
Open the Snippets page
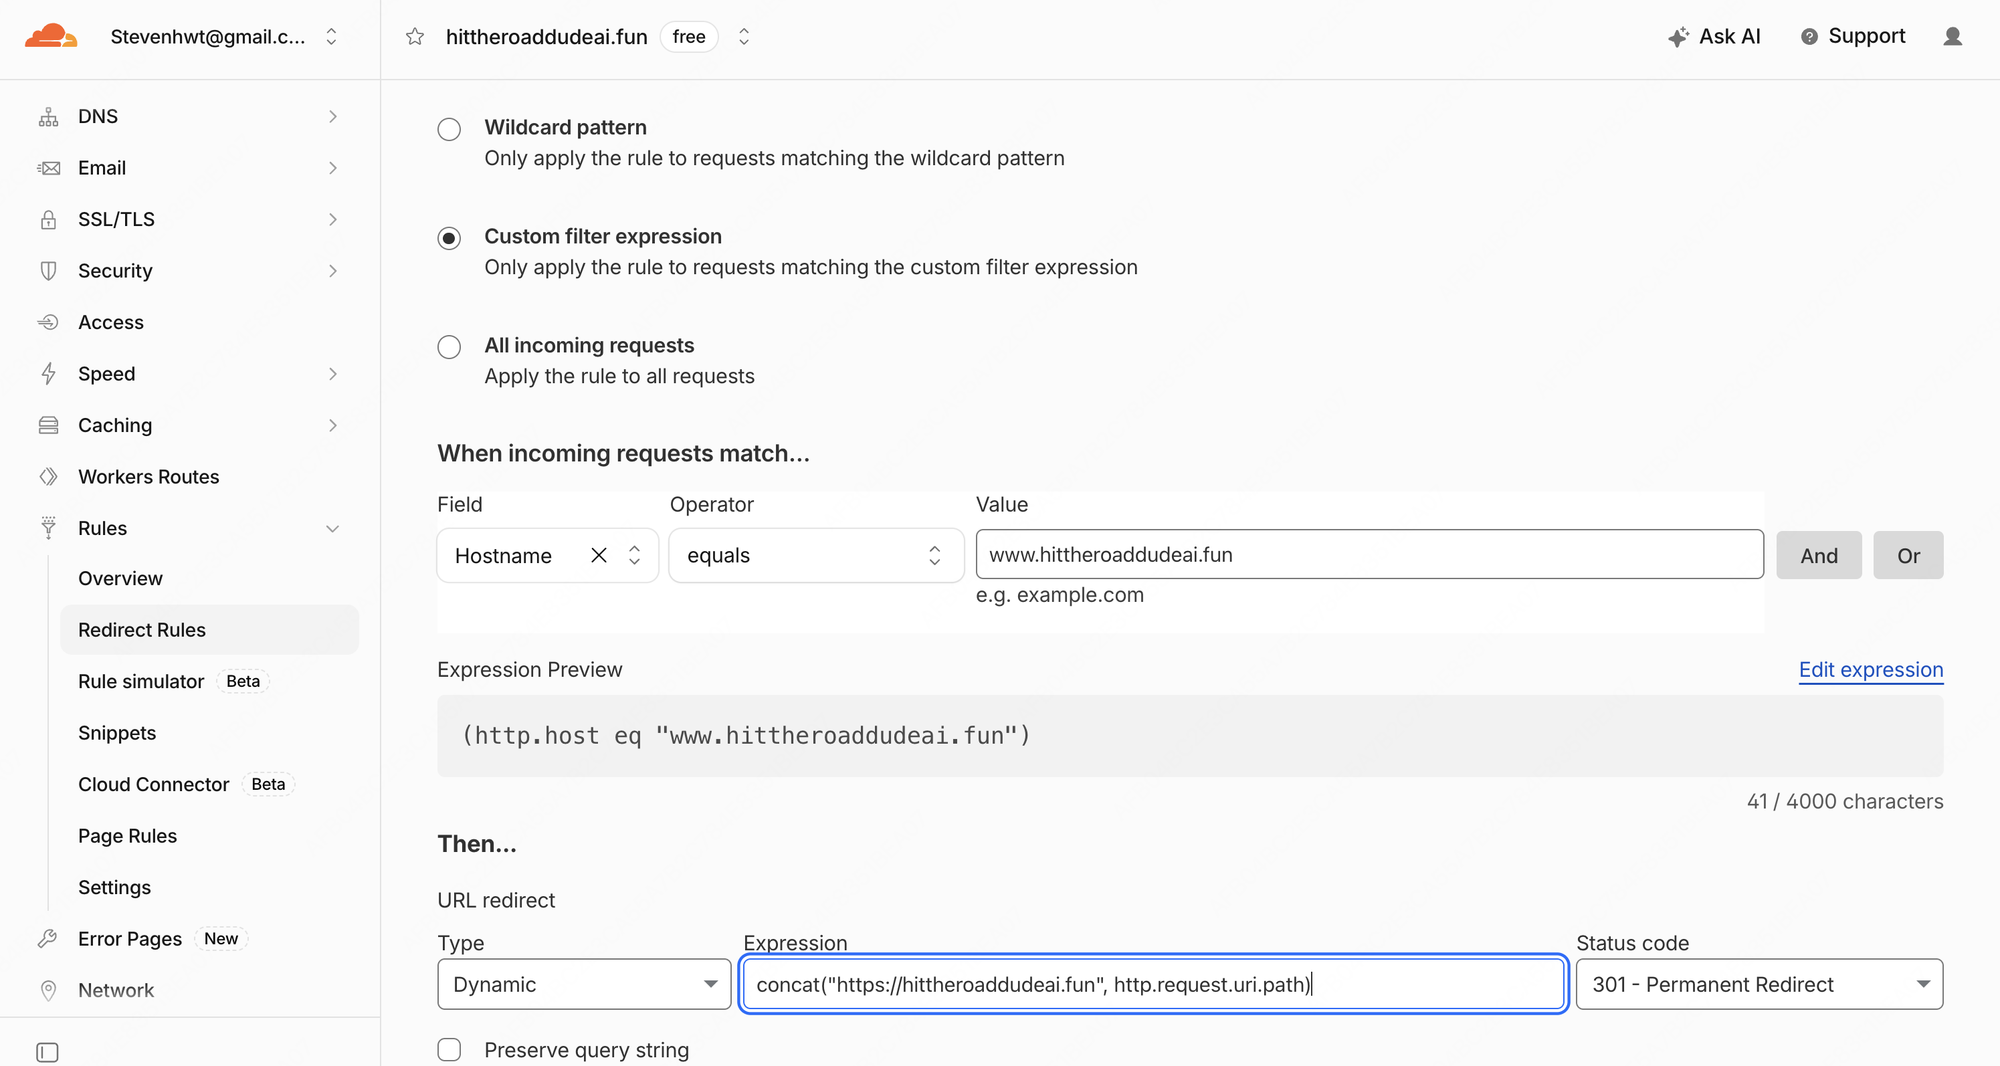click(x=117, y=733)
